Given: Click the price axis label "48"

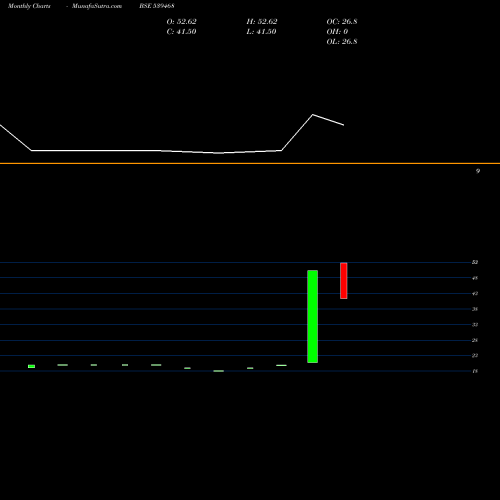Looking at the screenshot, I should pos(475,278).
